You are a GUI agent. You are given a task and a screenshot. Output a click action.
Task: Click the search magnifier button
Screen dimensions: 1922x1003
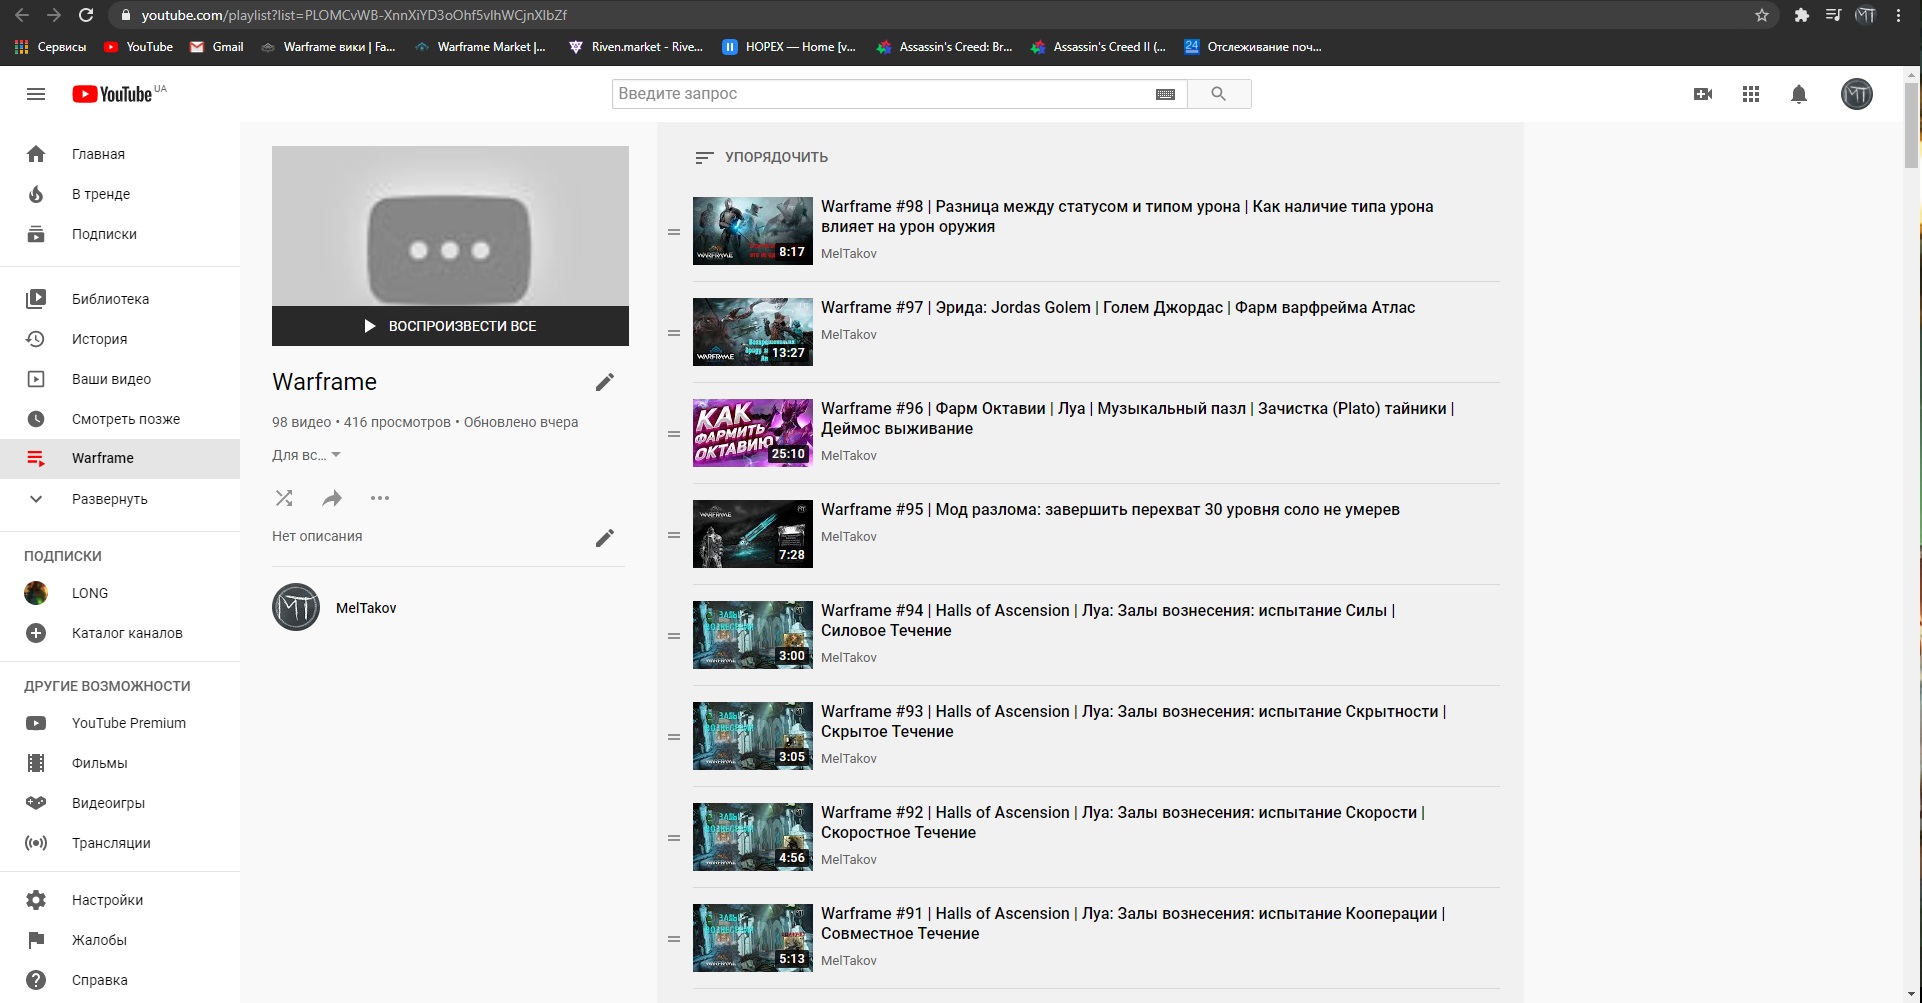click(1218, 94)
